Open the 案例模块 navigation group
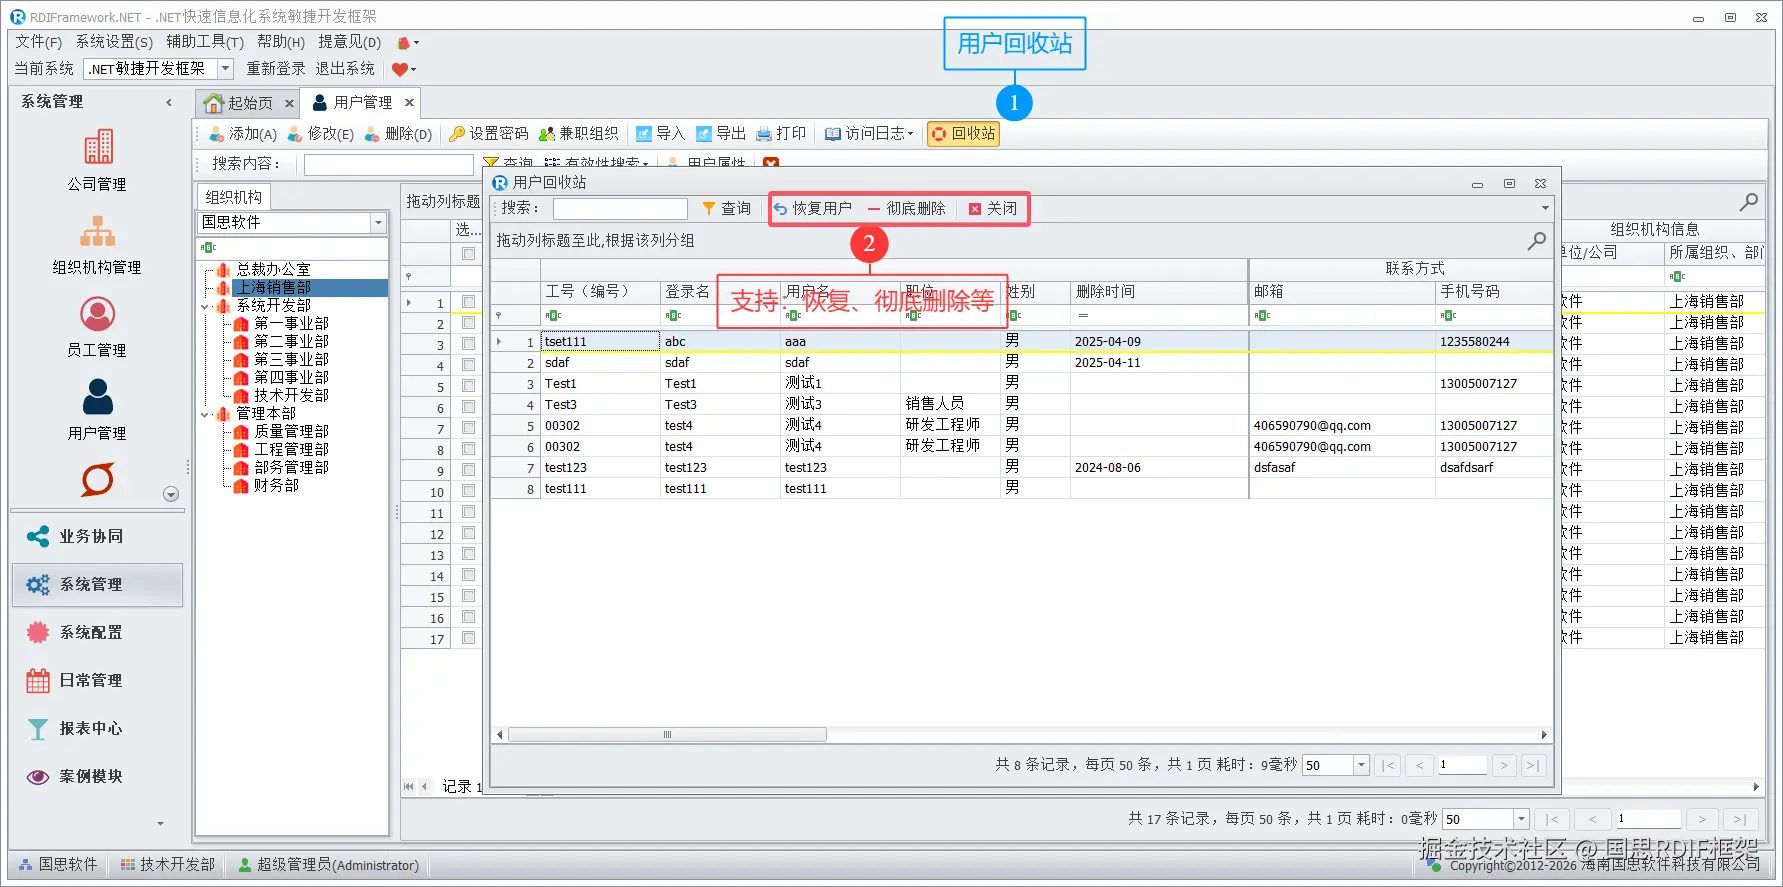The height and width of the screenshot is (887, 1783). (x=97, y=776)
